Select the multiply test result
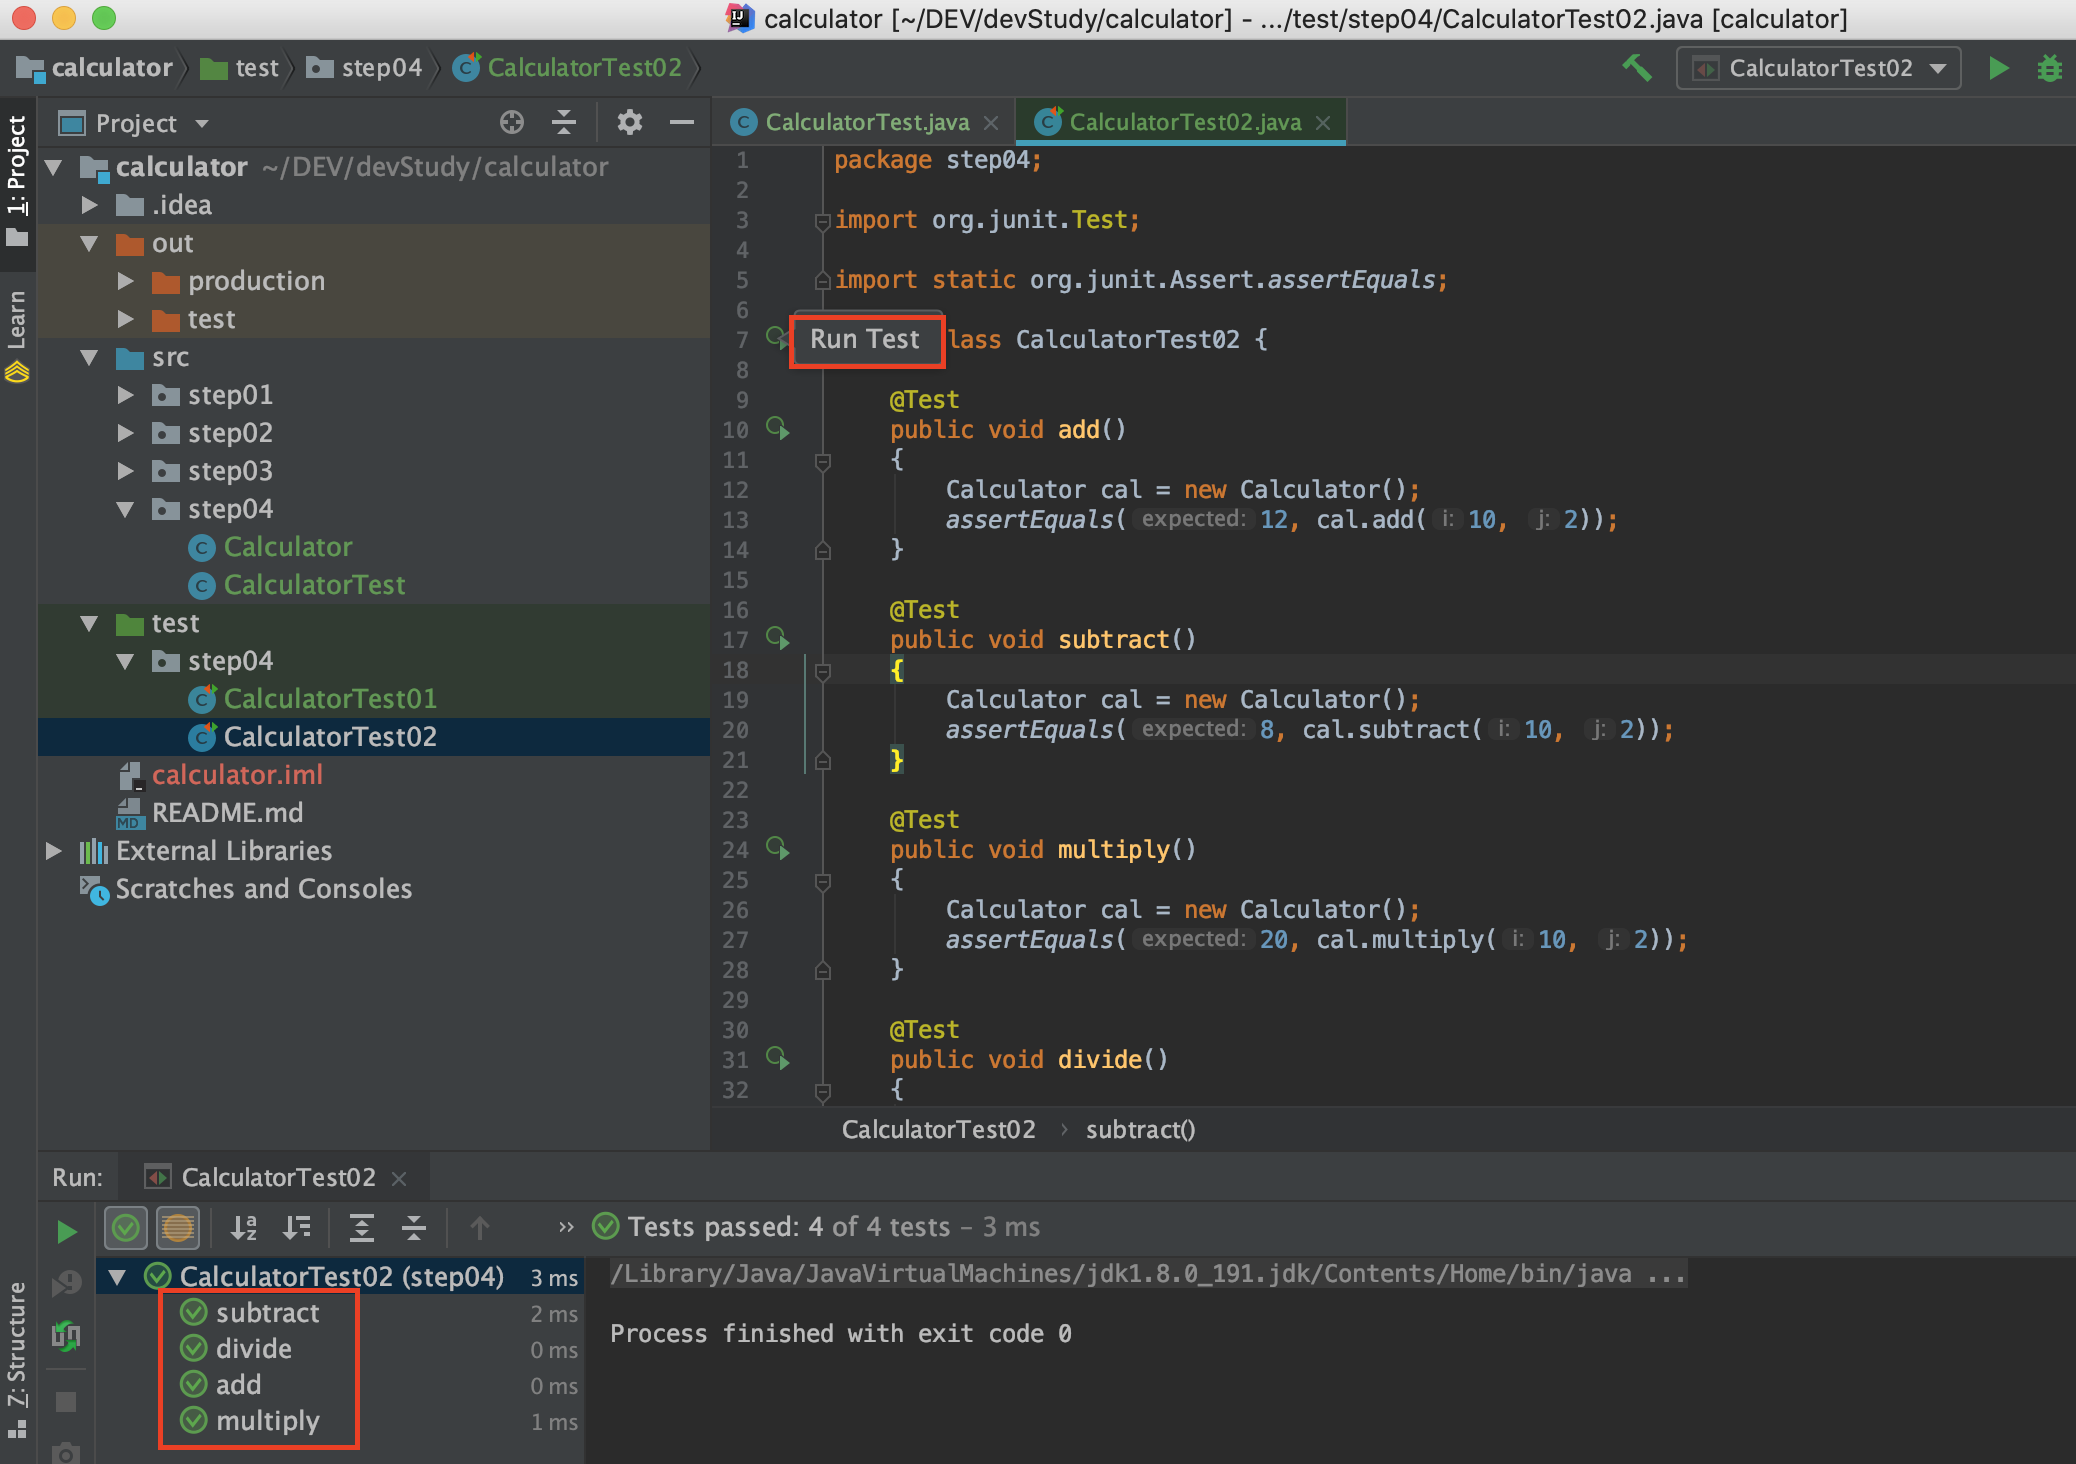 pyautogui.click(x=268, y=1420)
